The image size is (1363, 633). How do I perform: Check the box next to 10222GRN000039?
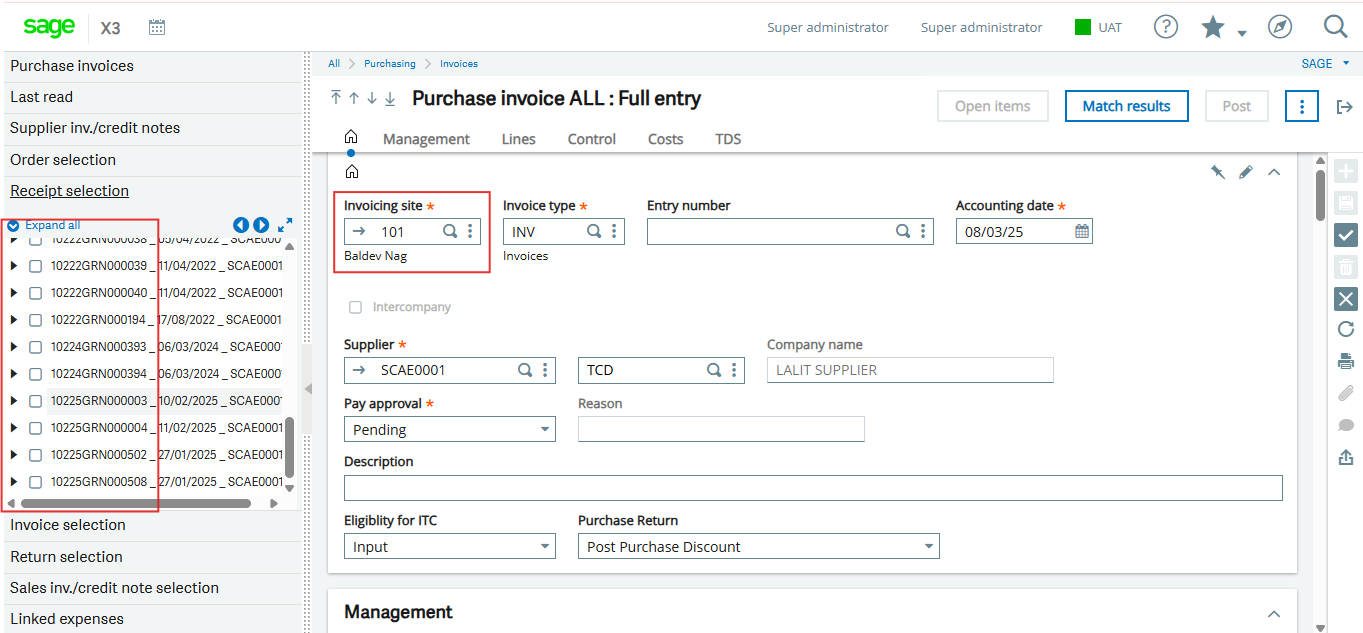tap(35, 265)
